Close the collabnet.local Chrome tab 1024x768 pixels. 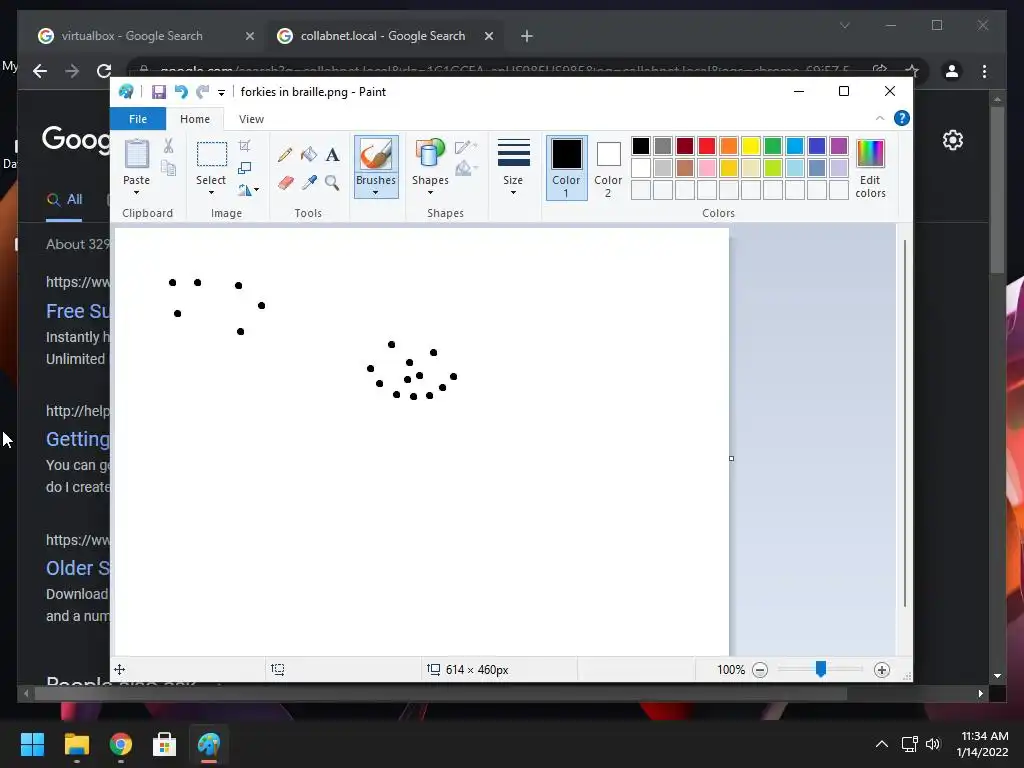click(489, 36)
